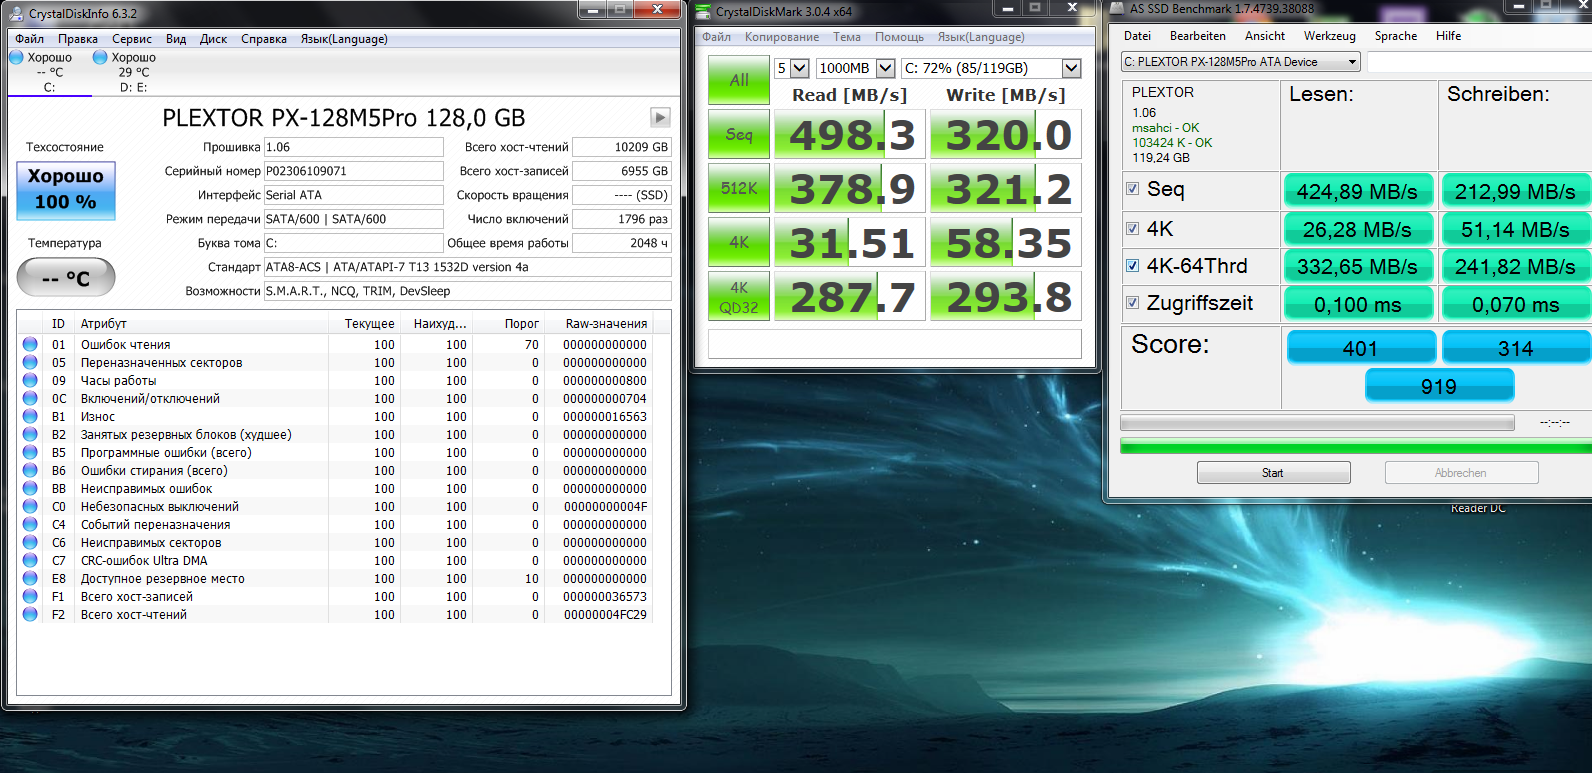The image size is (1592, 773).
Task: Click status circle for C6 Неисправимых секторов
Action: [30, 542]
